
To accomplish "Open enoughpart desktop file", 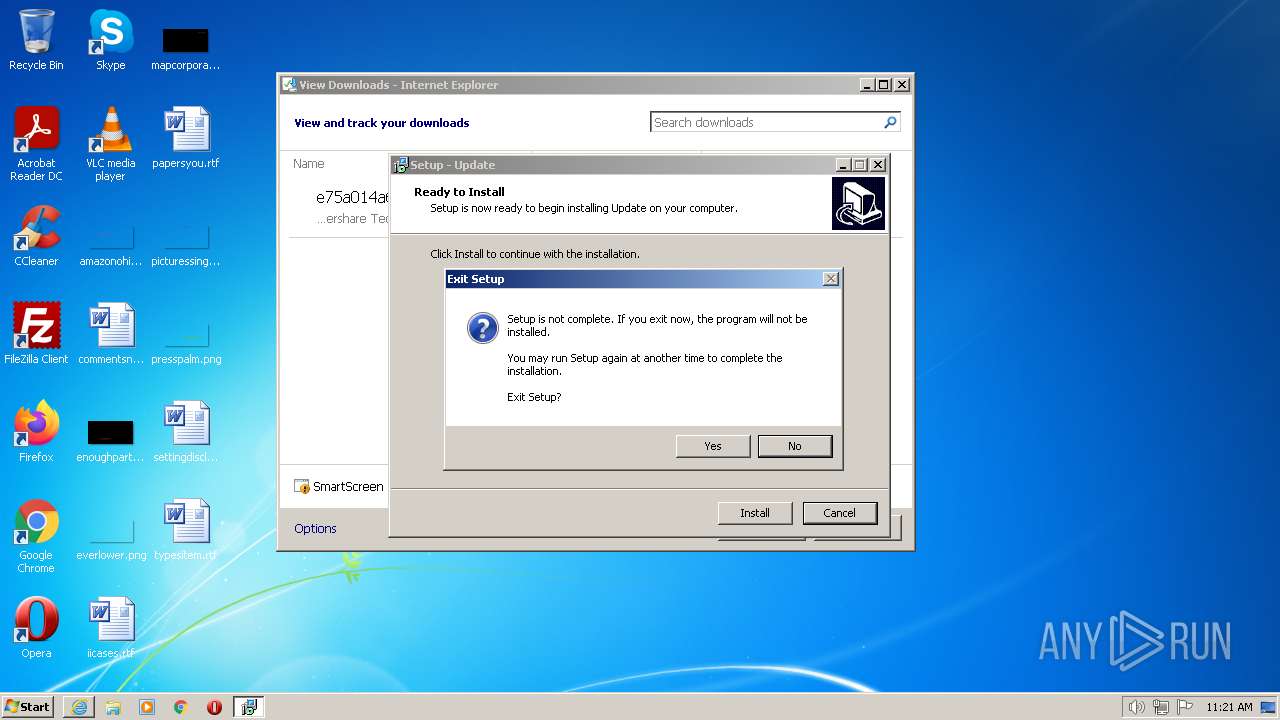I will [x=110, y=441].
